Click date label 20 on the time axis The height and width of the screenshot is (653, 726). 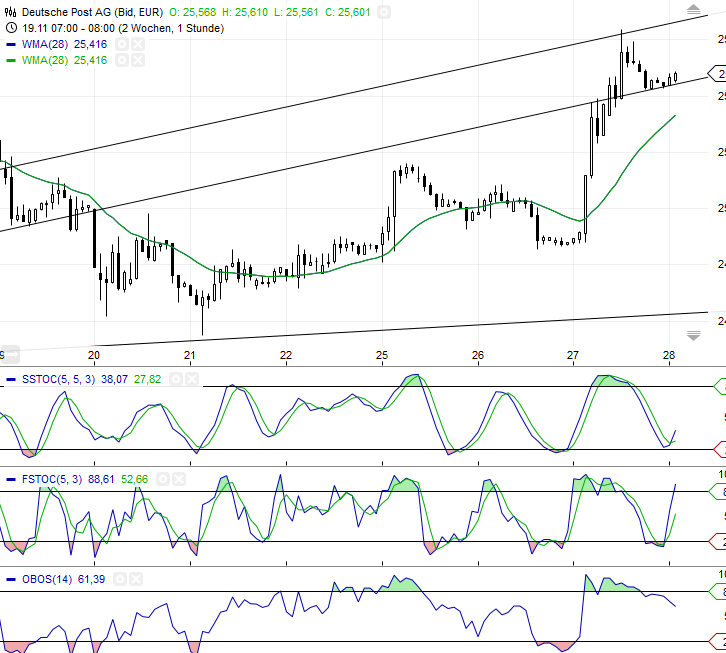click(x=94, y=355)
